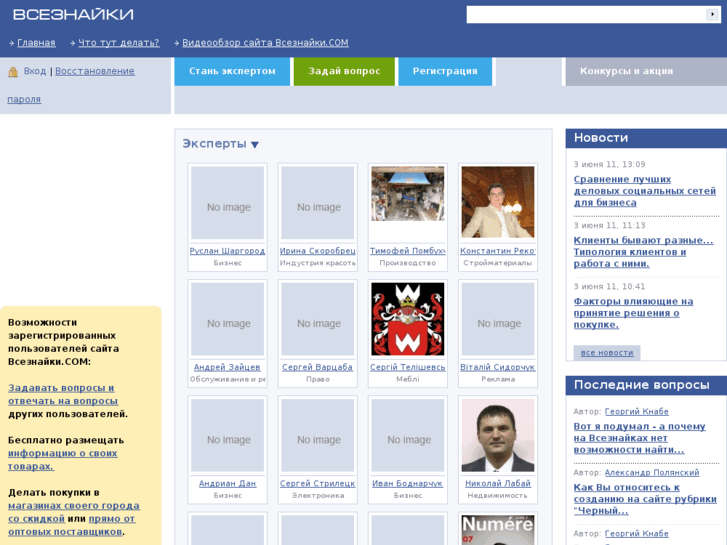This screenshot has width=727, height=545.
Task: Click the name link Константин Реко
Action: click(x=498, y=251)
